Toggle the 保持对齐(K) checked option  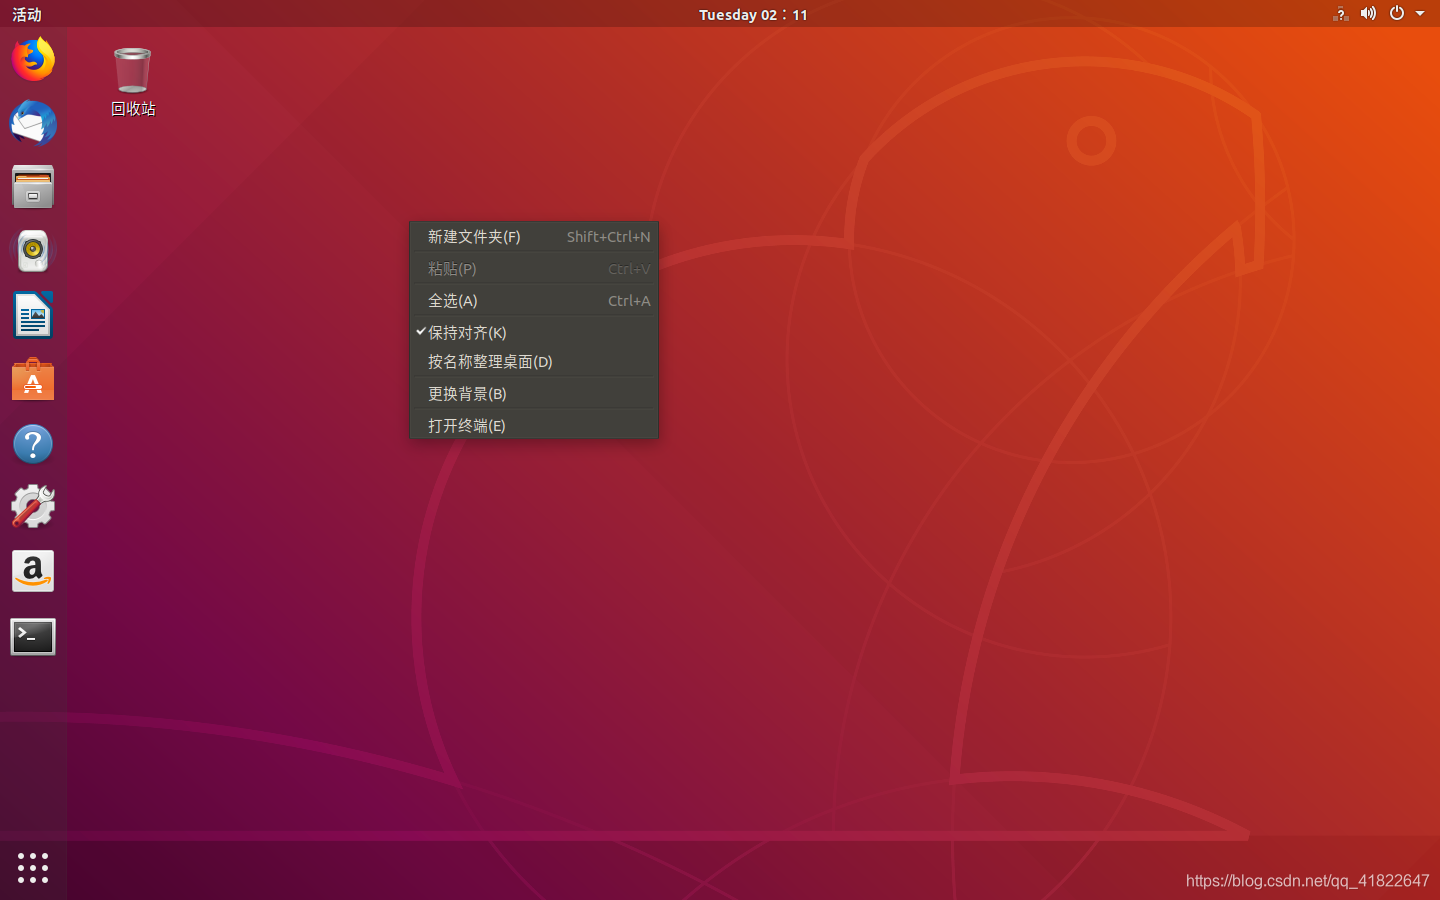point(534,332)
